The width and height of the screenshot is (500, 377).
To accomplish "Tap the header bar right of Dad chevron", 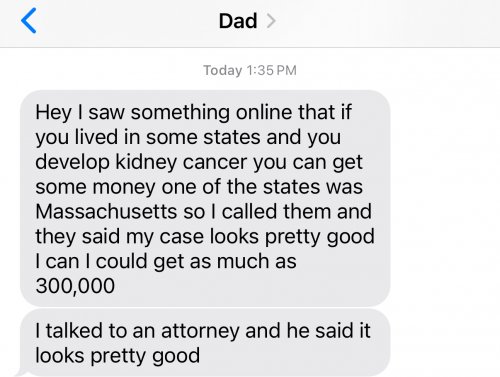I will tap(387, 23).
